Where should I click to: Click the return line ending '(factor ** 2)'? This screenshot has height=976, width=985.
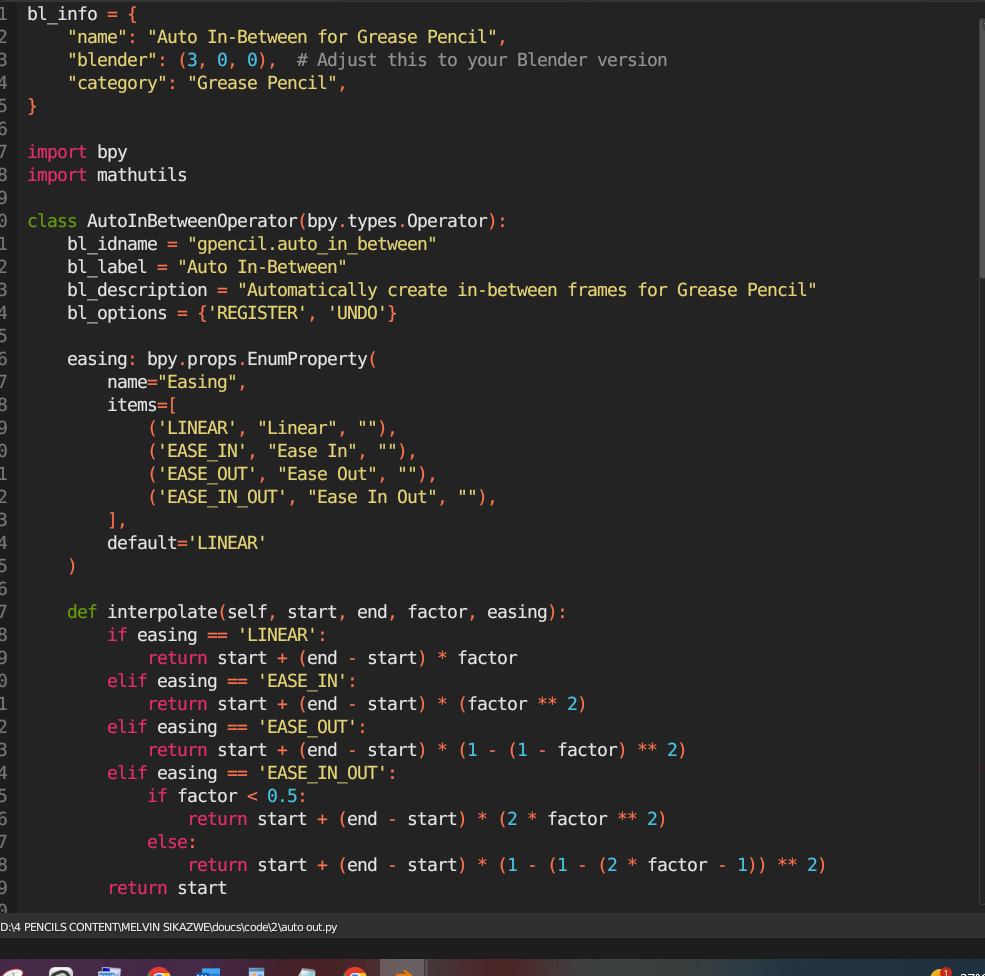[x=367, y=704]
